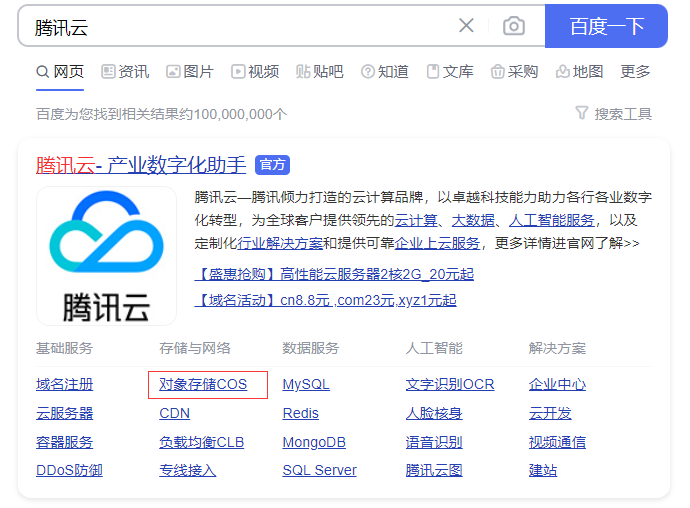Screen dimensions: 690x508
Task: Switch to the 采购 tab
Action: coord(514,72)
